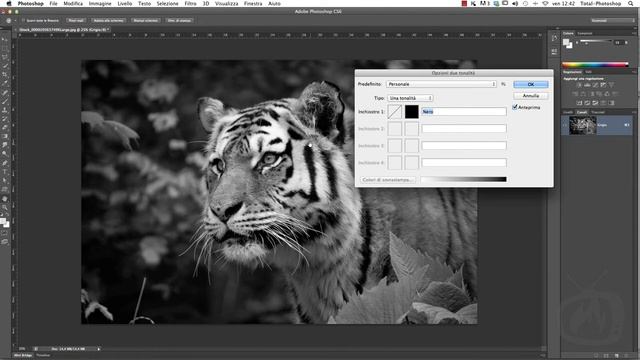The height and width of the screenshot is (360, 640).
Task: Open the Tipo dropdown showing Una tonalità
Action: click(x=410, y=98)
